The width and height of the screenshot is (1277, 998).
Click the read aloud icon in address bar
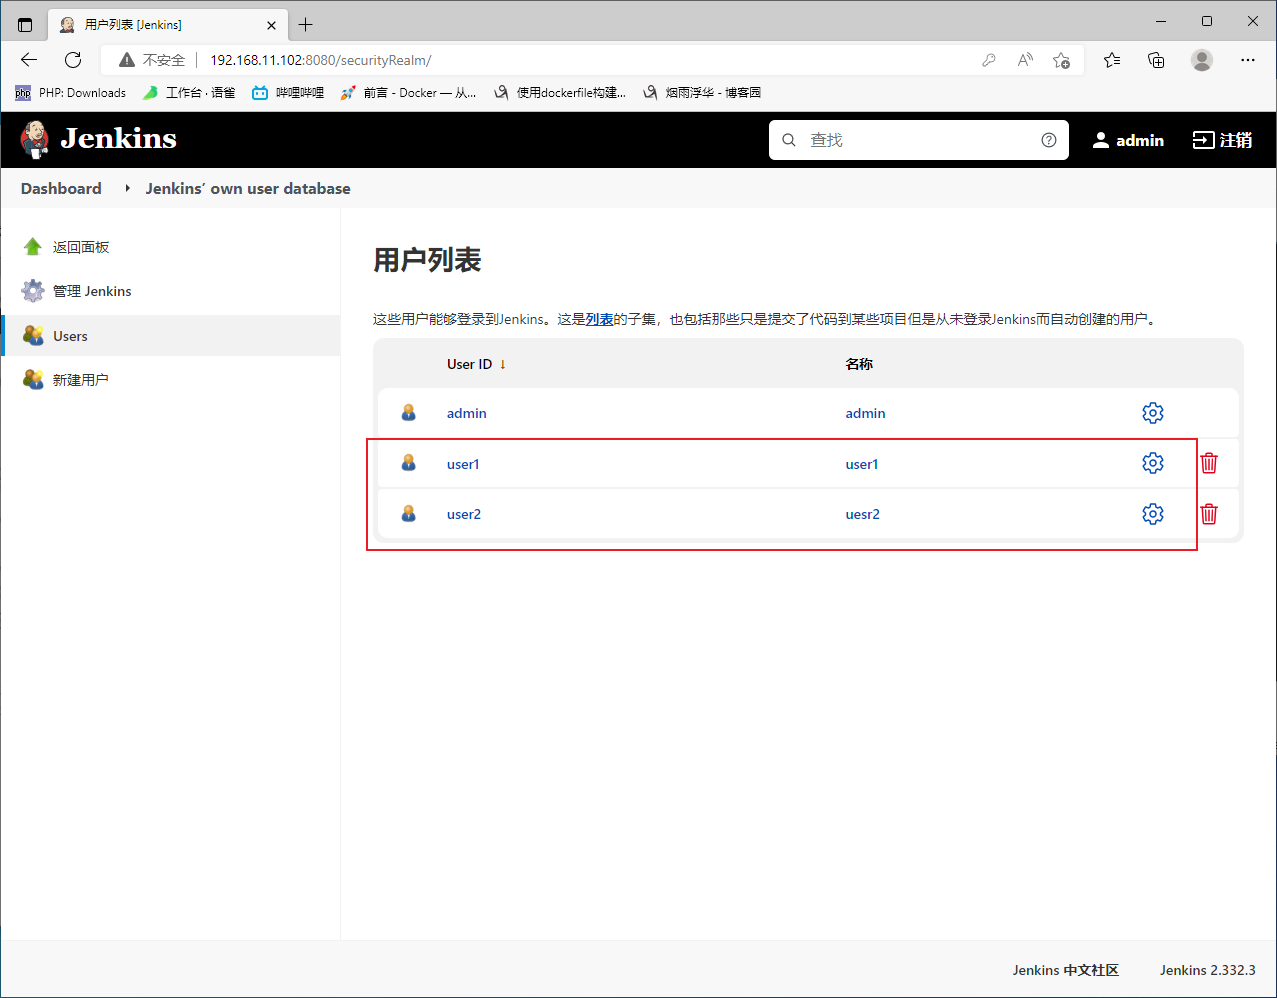(x=1025, y=60)
